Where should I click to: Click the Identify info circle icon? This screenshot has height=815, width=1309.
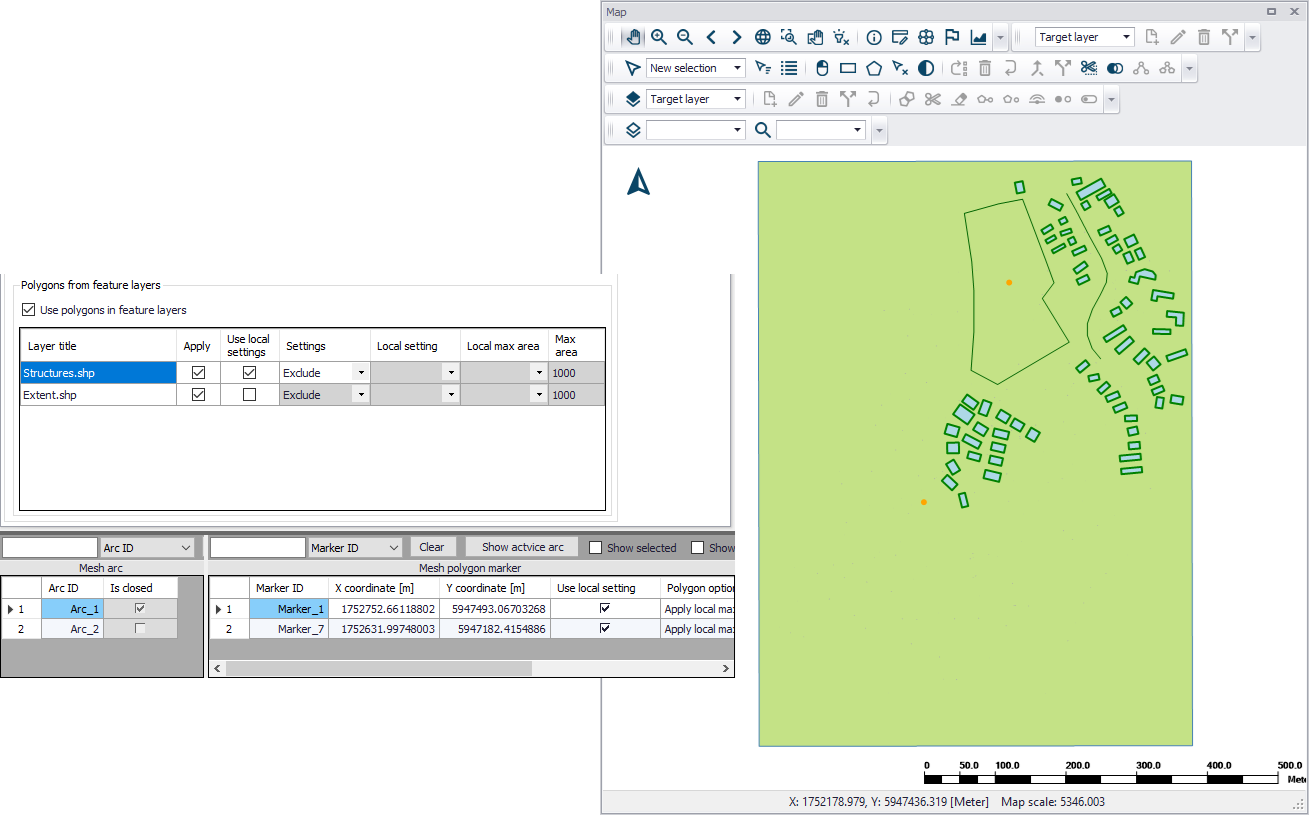tap(874, 37)
